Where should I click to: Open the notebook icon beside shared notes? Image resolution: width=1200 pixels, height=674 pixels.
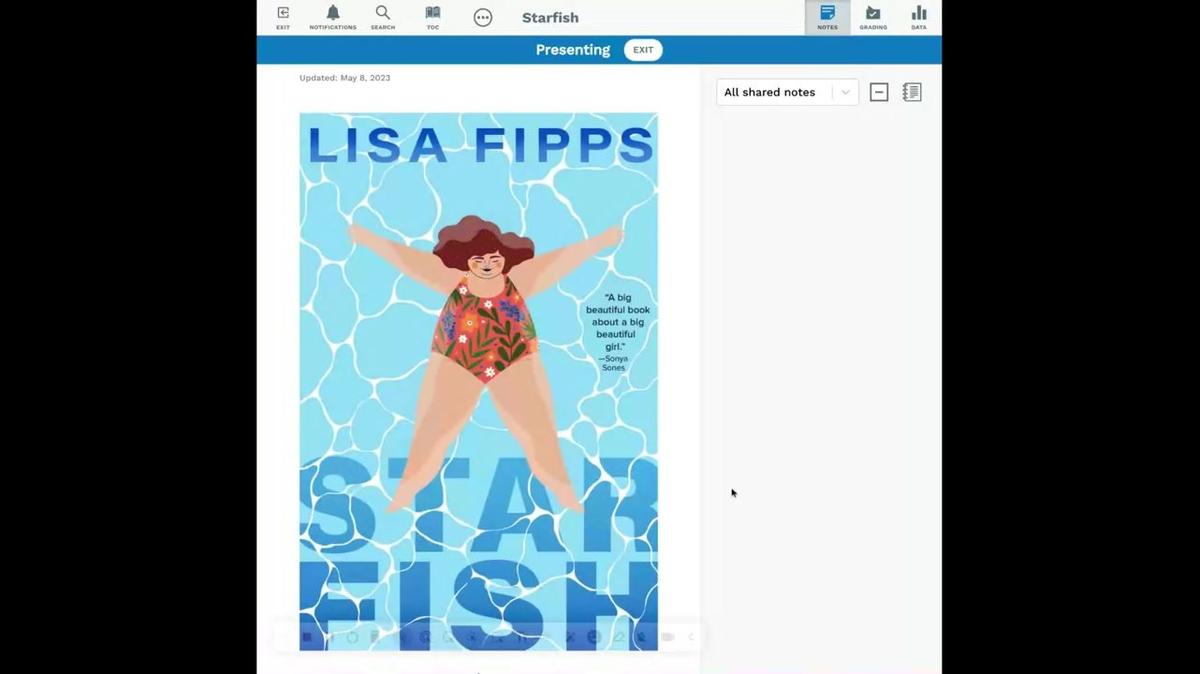click(911, 91)
